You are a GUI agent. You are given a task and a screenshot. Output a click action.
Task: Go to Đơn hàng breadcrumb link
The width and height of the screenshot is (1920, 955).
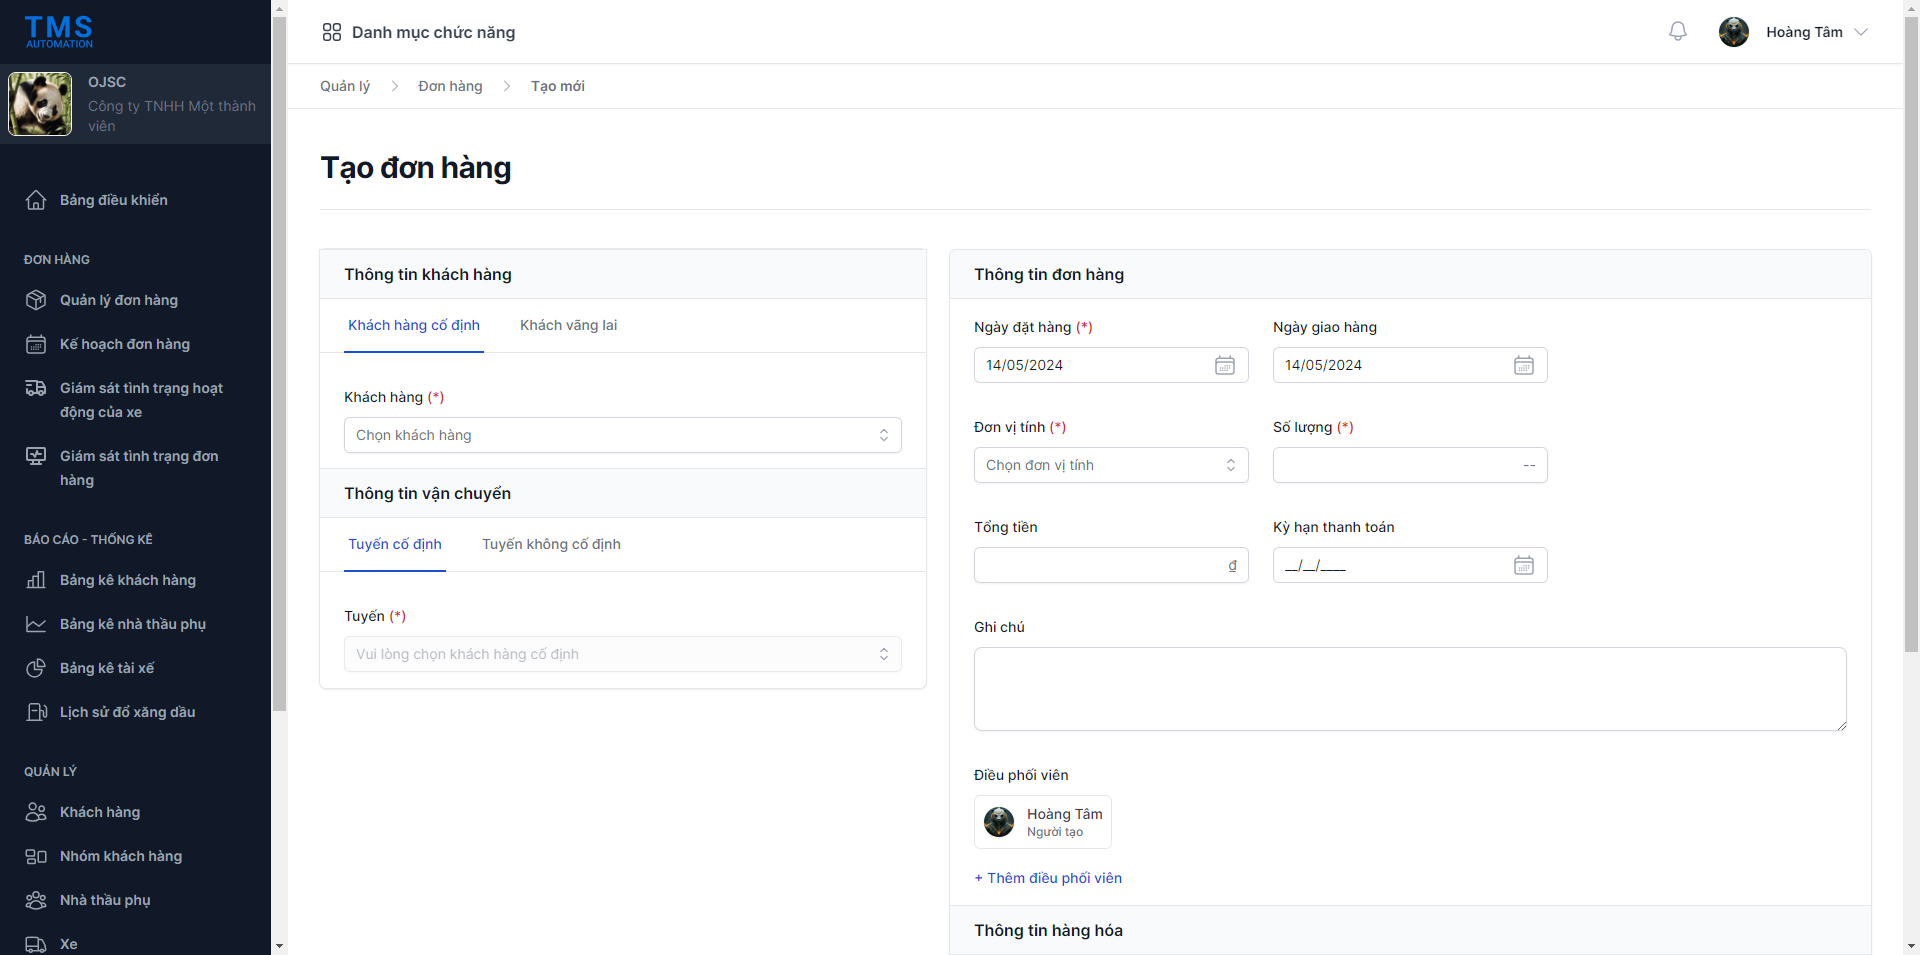(450, 86)
